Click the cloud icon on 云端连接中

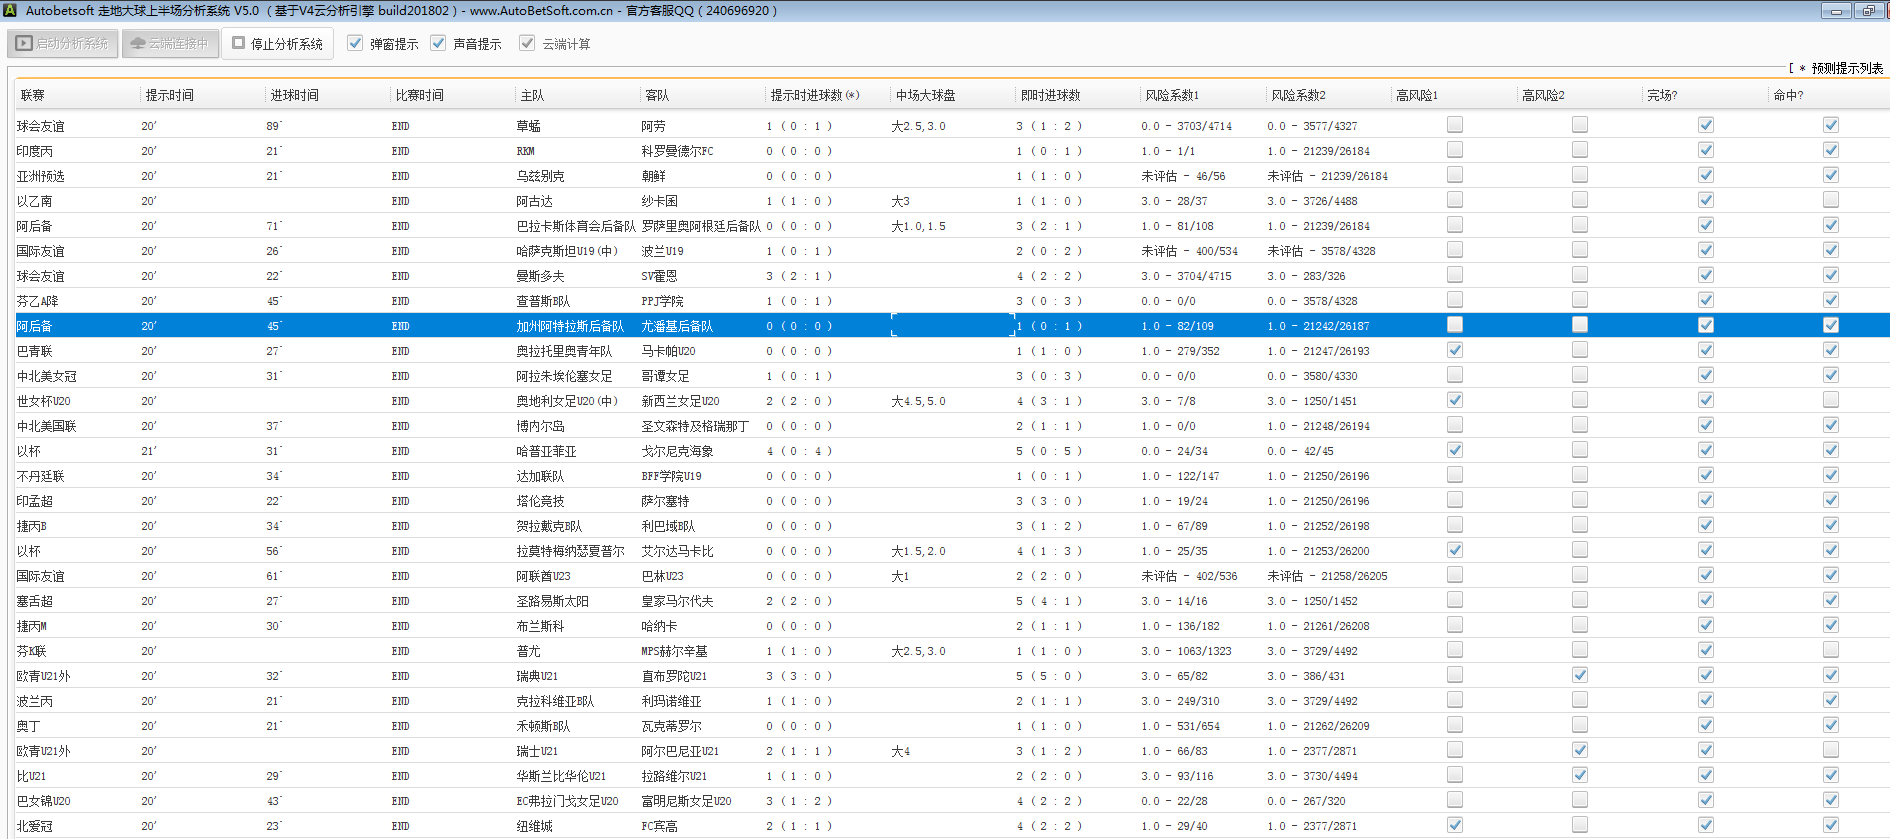[x=138, y=44]
